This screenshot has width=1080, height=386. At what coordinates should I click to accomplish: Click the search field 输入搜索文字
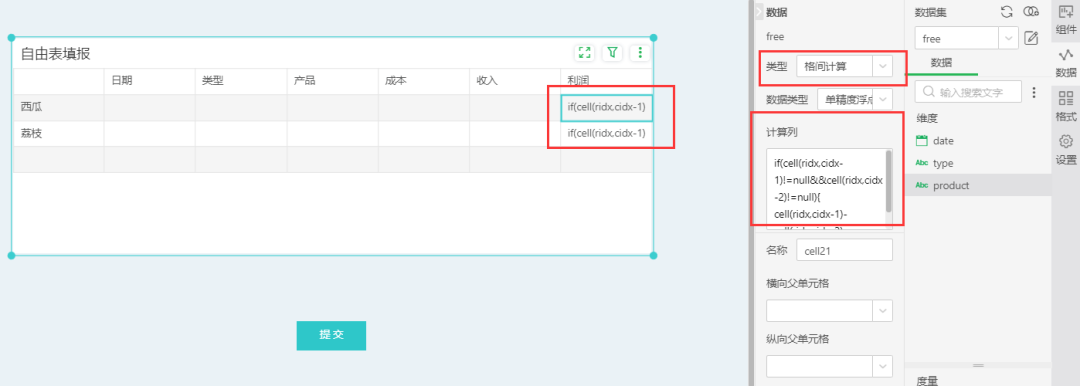coord(968,92)
